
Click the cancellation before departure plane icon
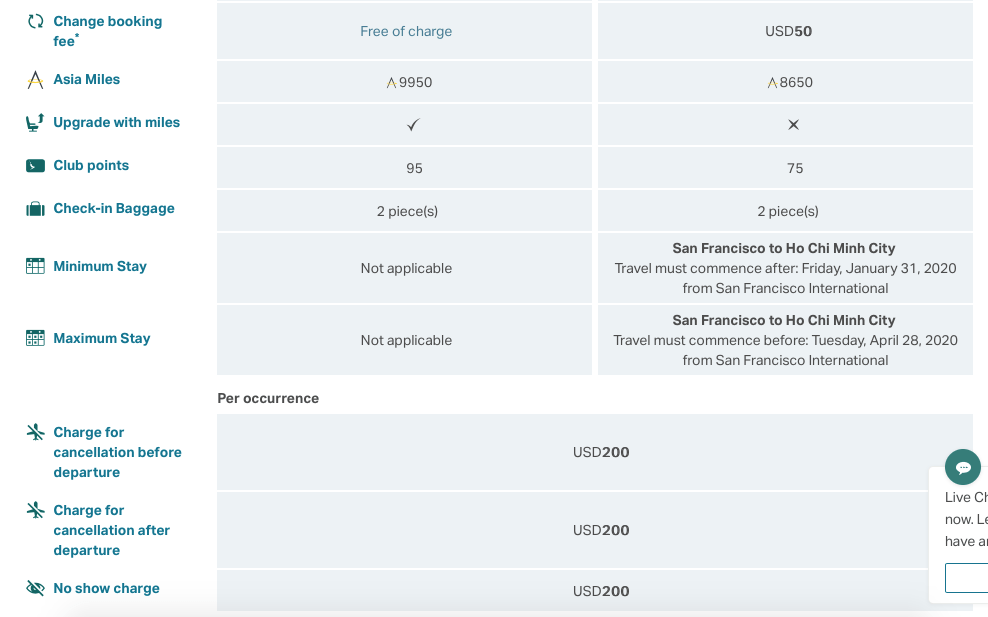coord(36,432)
